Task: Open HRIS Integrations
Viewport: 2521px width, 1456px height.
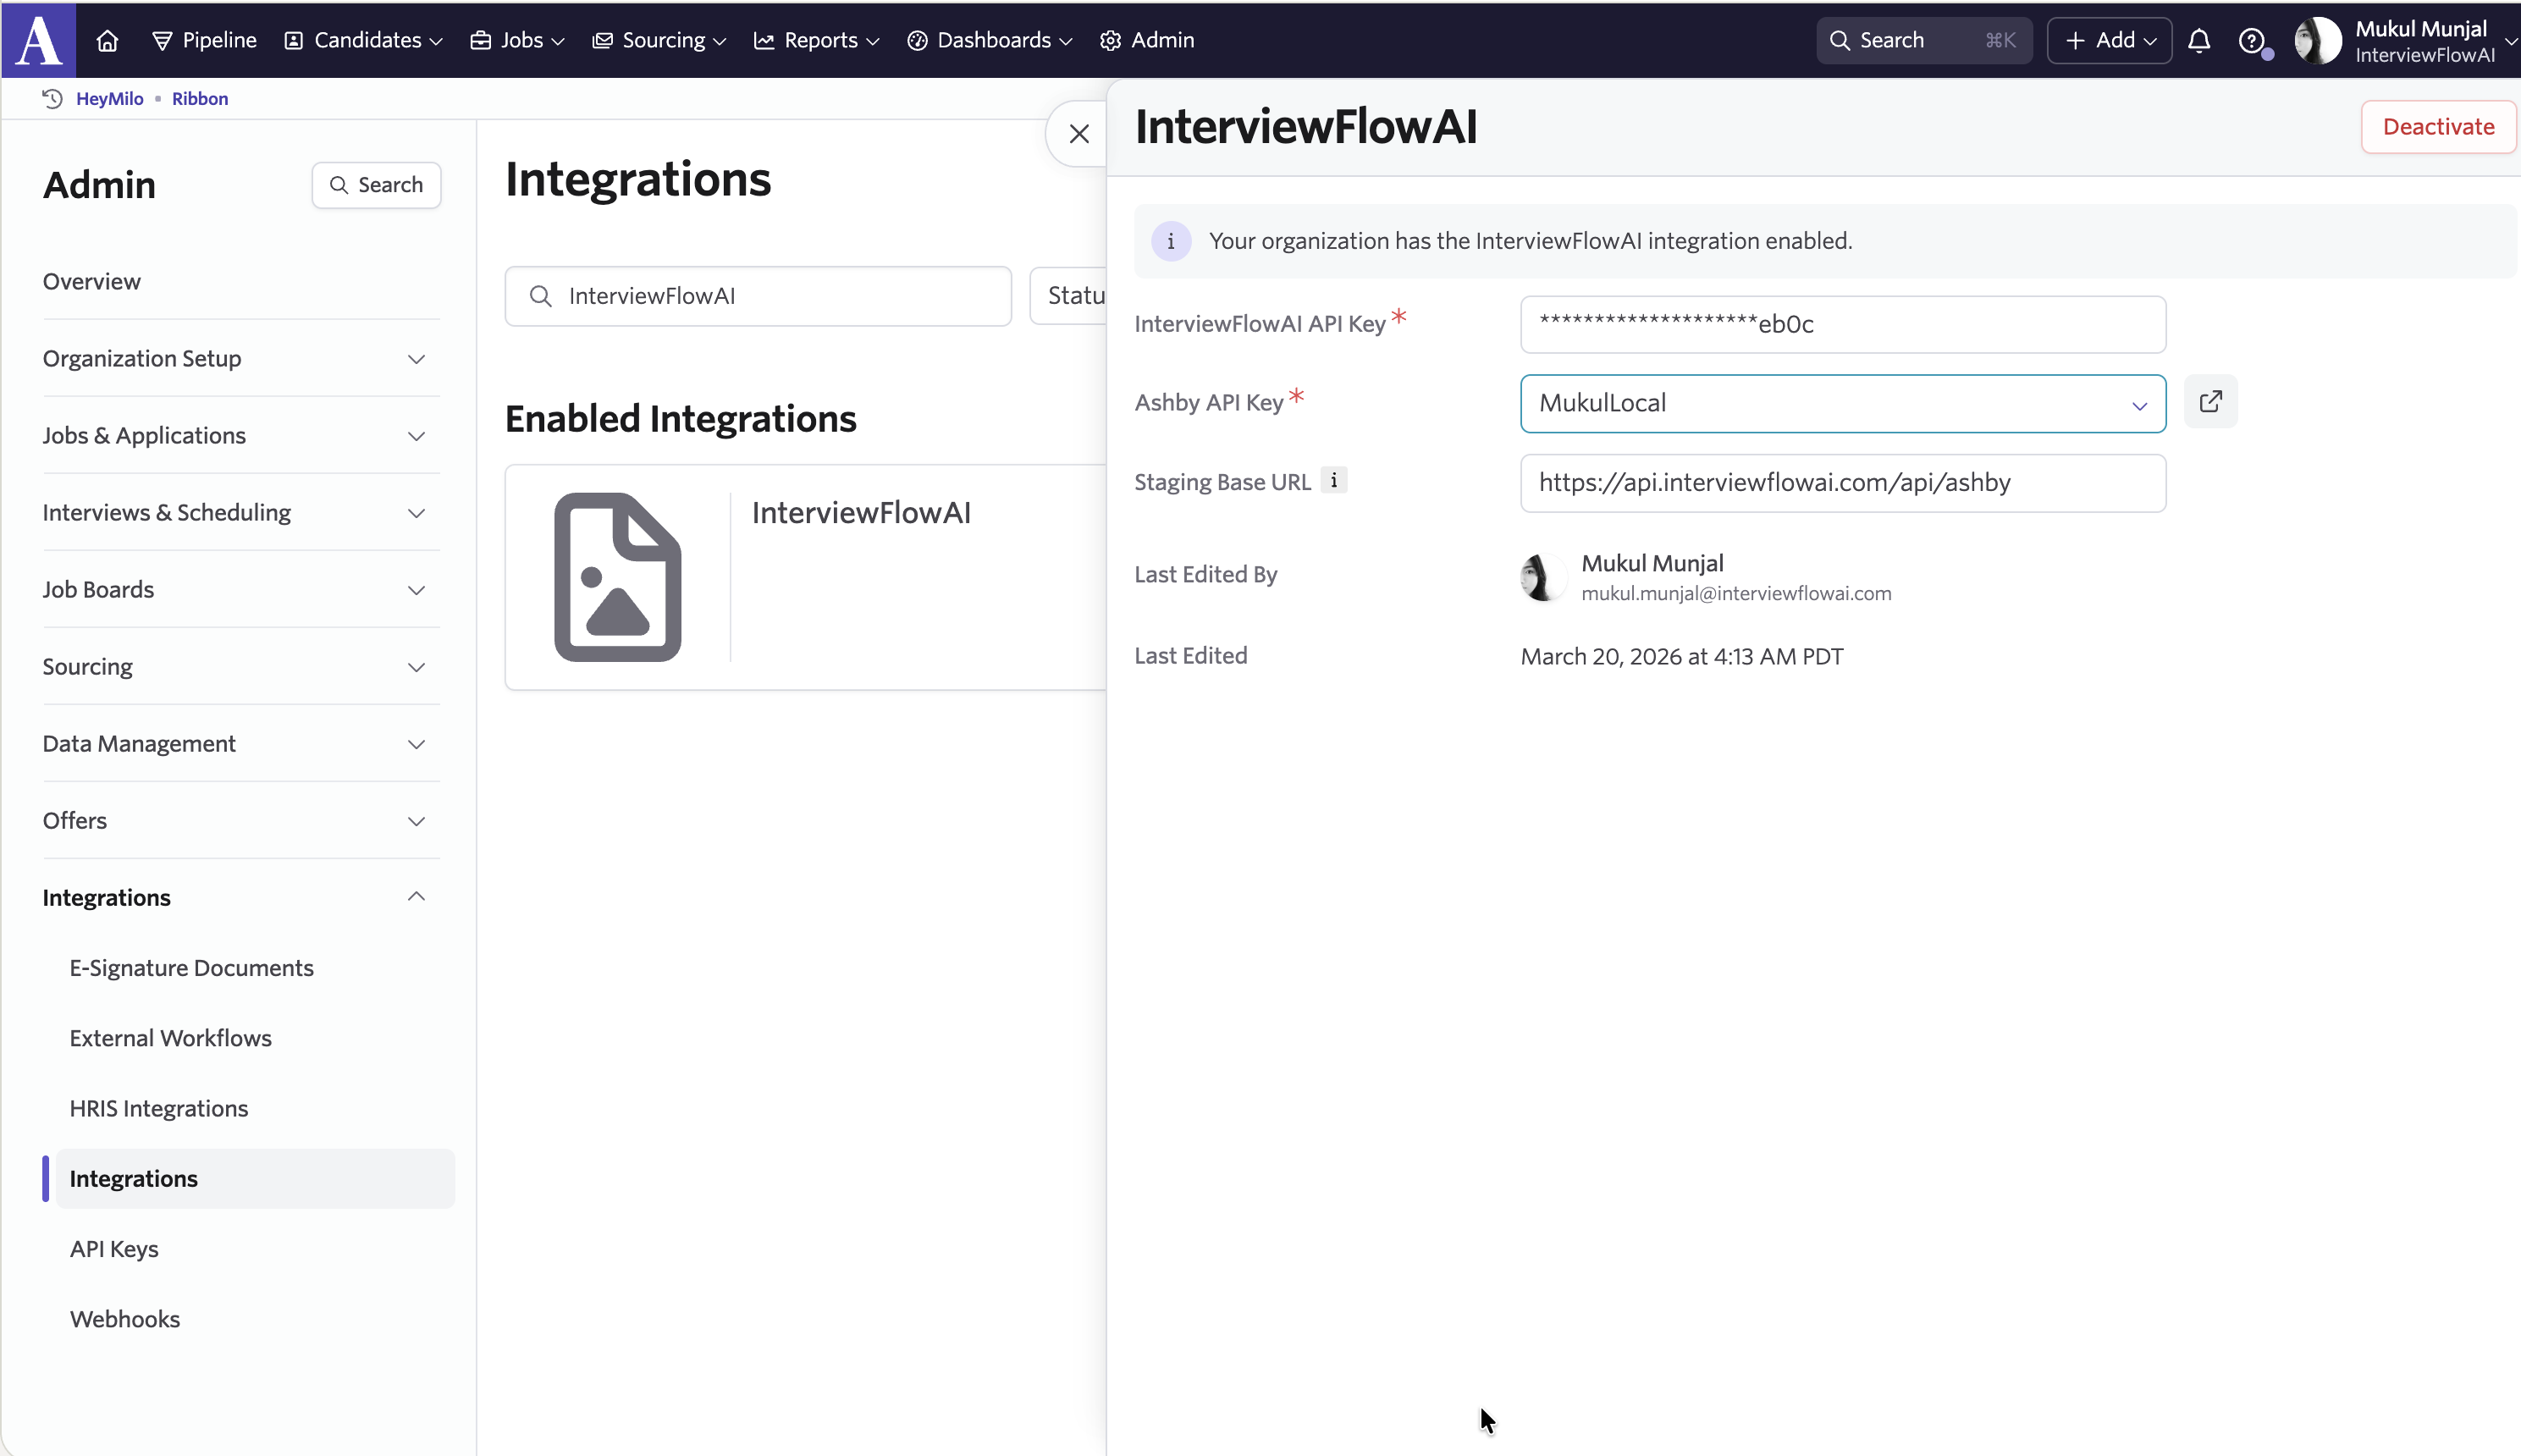Action: click(158, 1108)
